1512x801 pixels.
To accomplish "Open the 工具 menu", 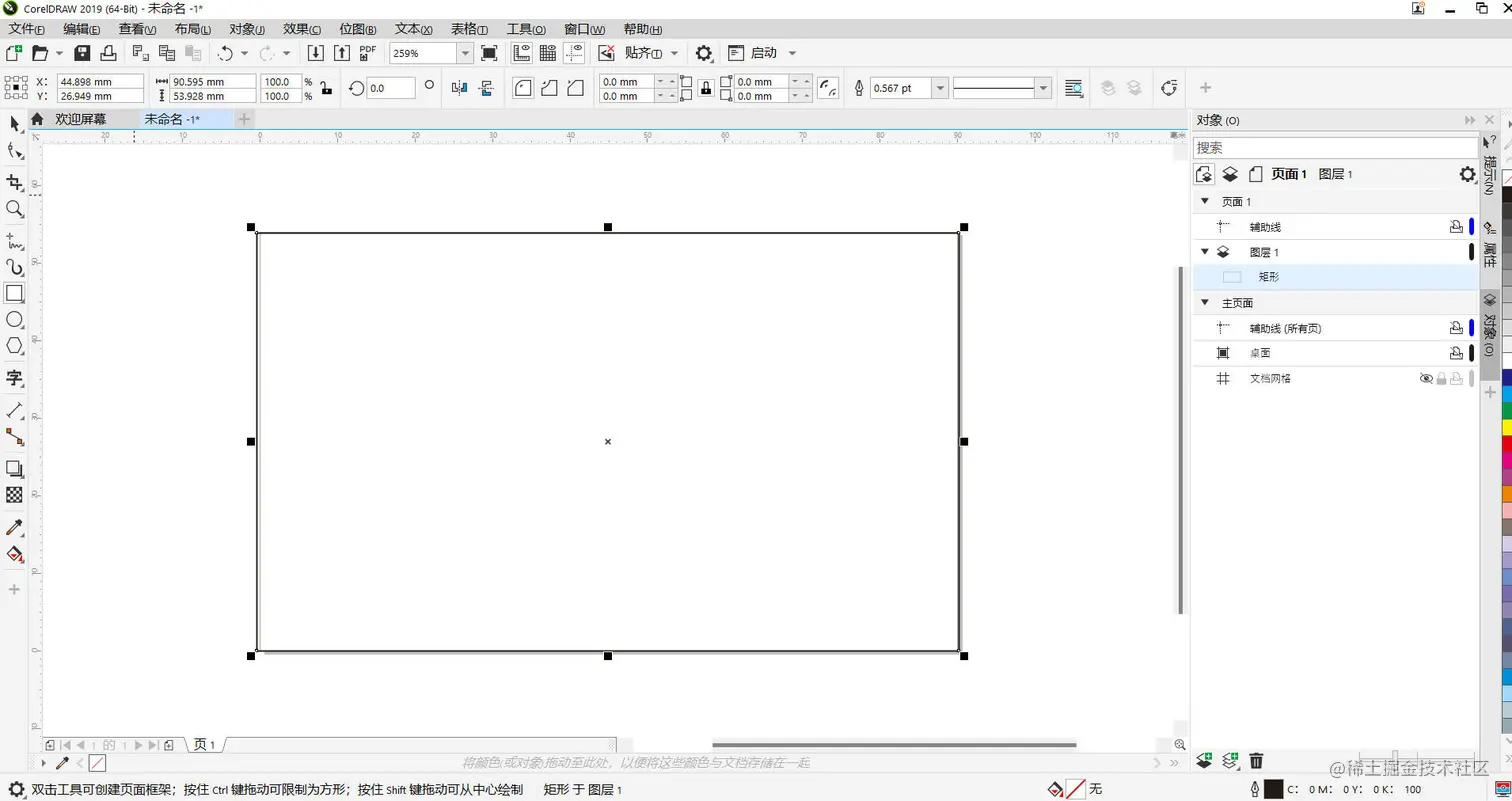I will [526, 29].
